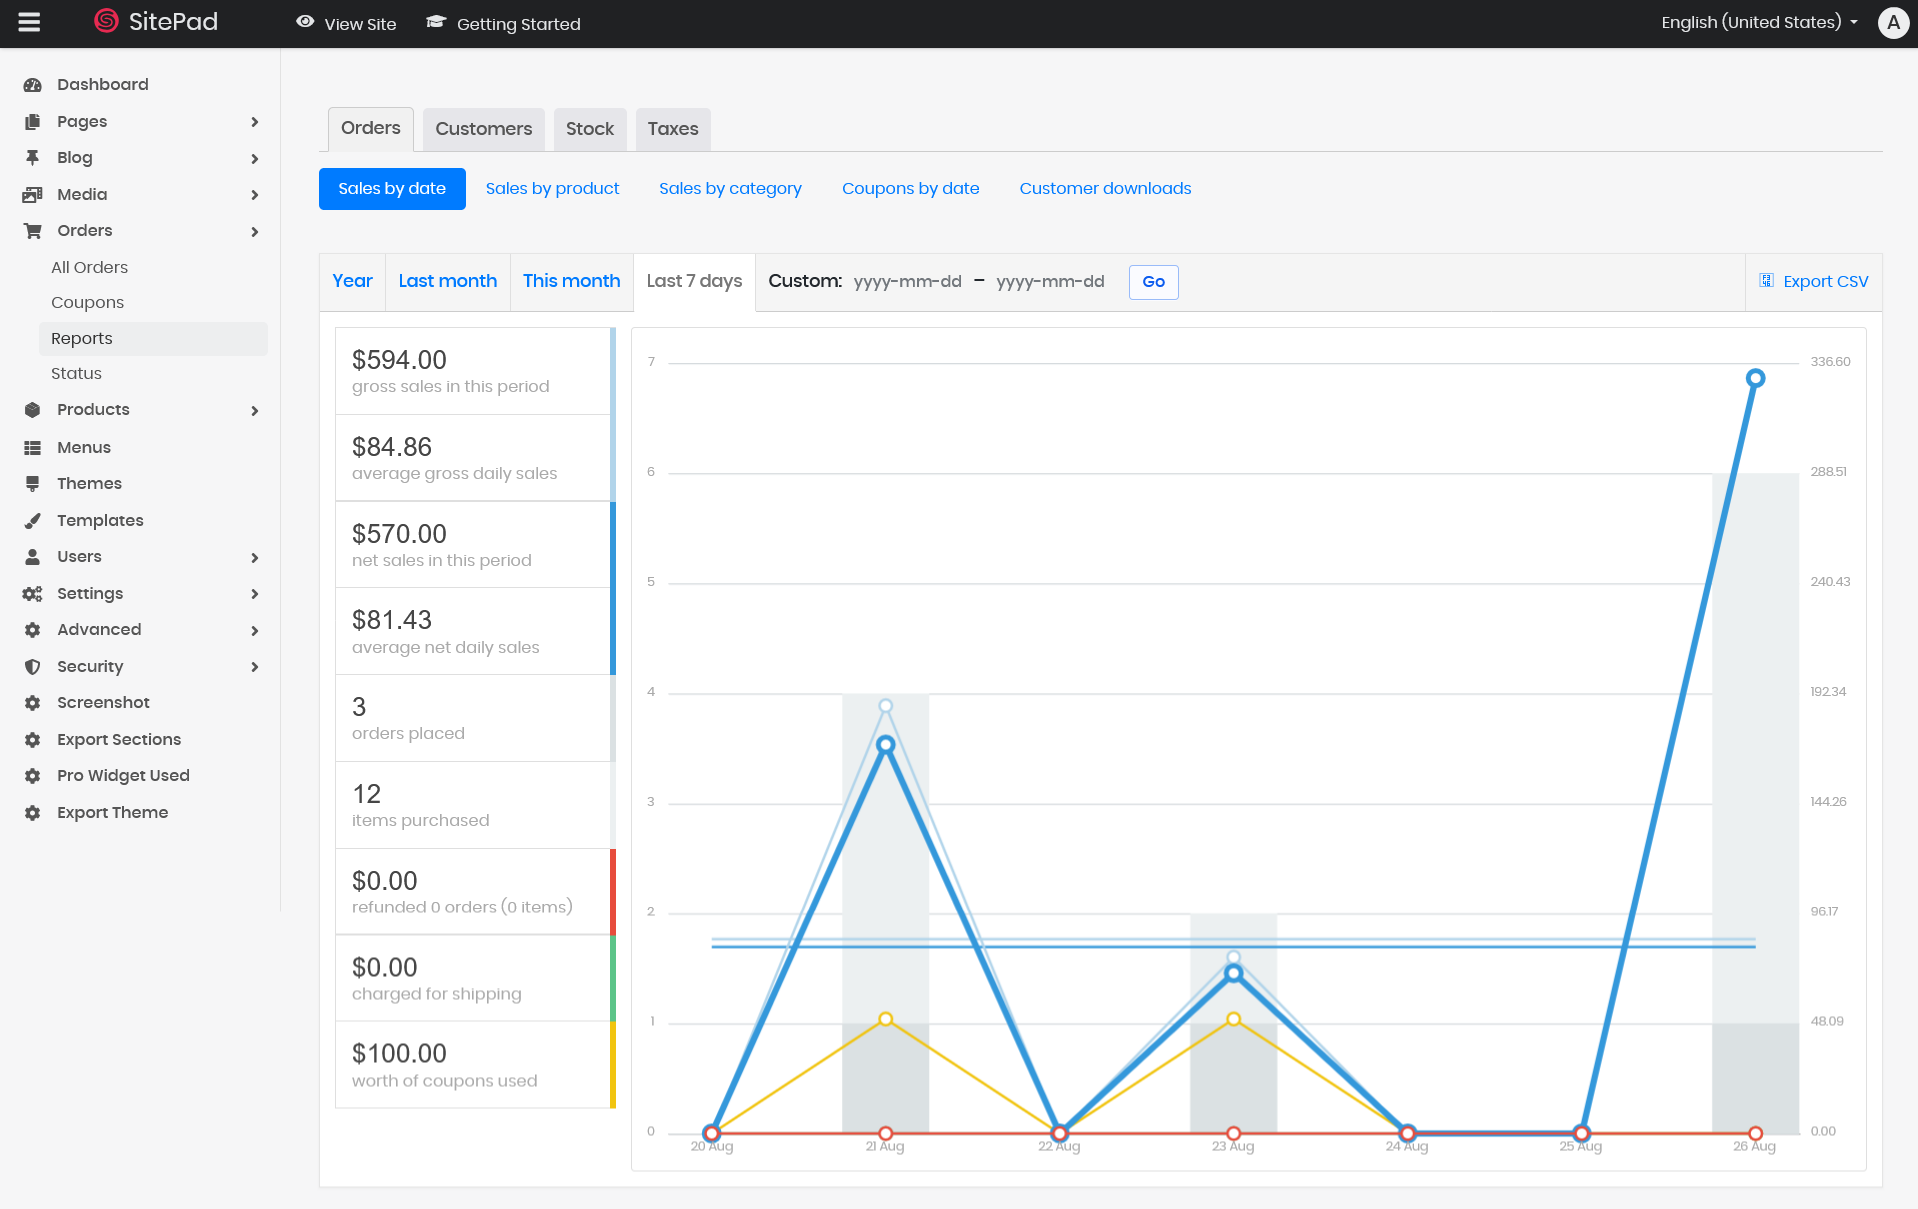The height and width of the screenshot is (1209, 1918).
Task: Click the 26 Aug peak data point
Action: [x=1755, y=378]
